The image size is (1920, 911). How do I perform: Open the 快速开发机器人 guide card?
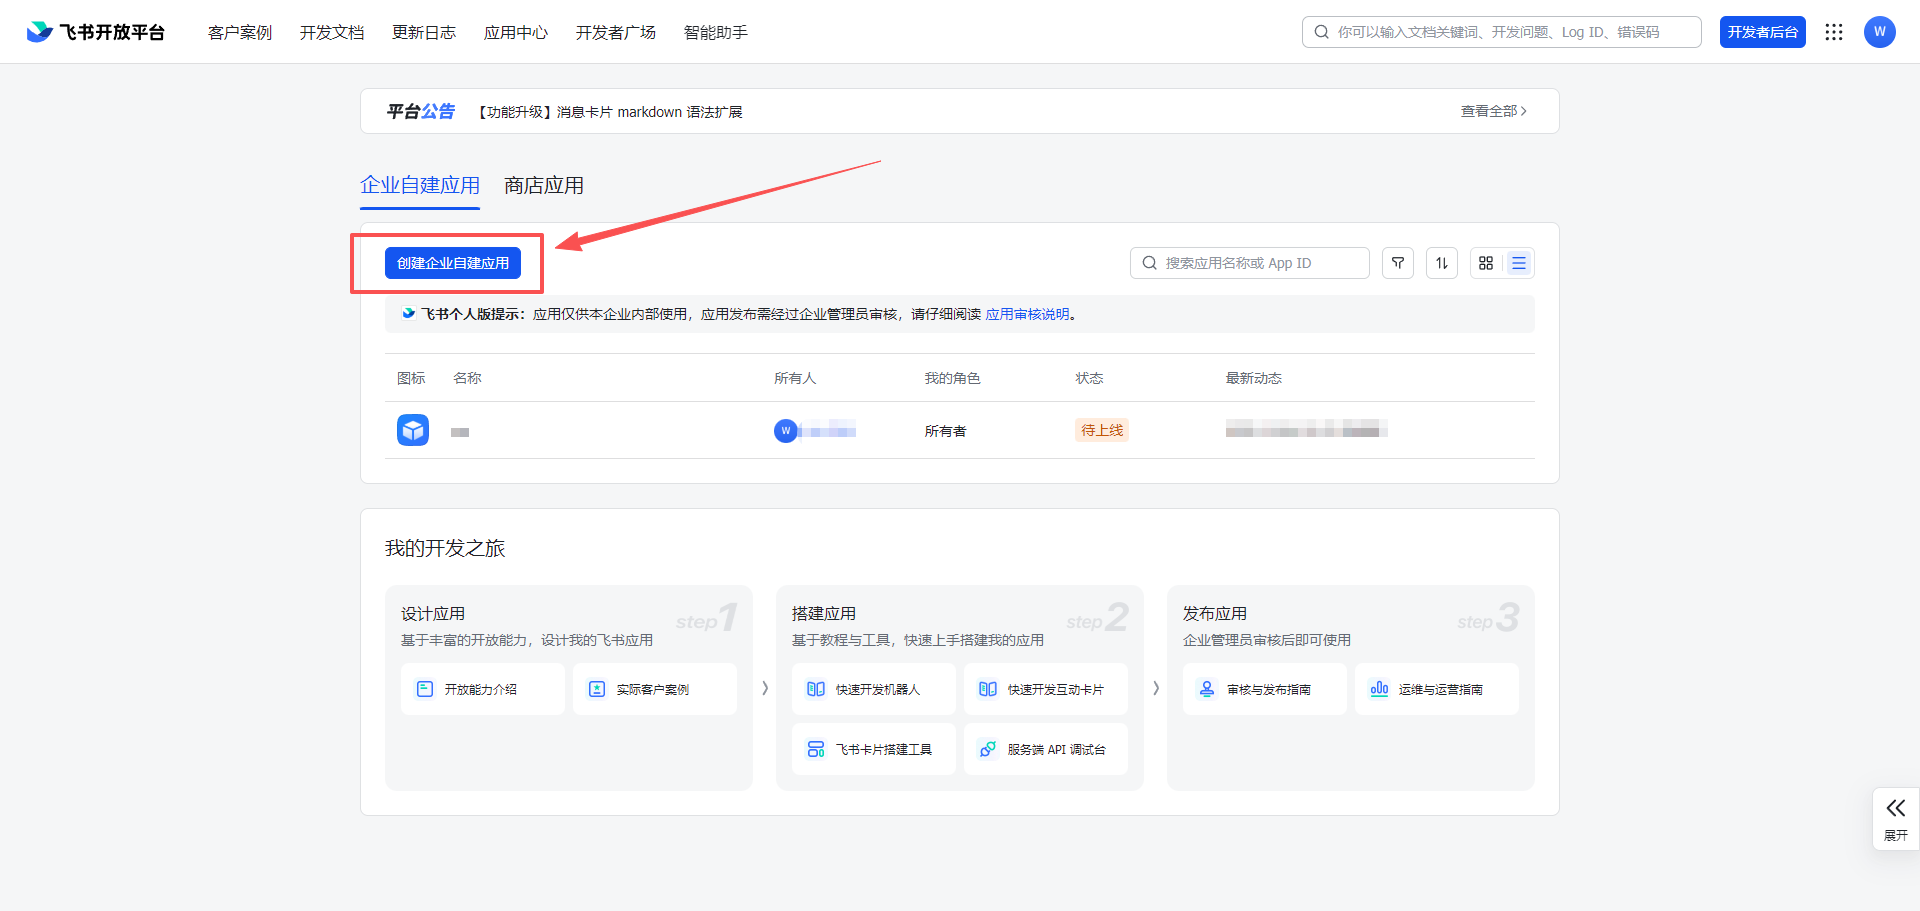[x=873, y=689]
